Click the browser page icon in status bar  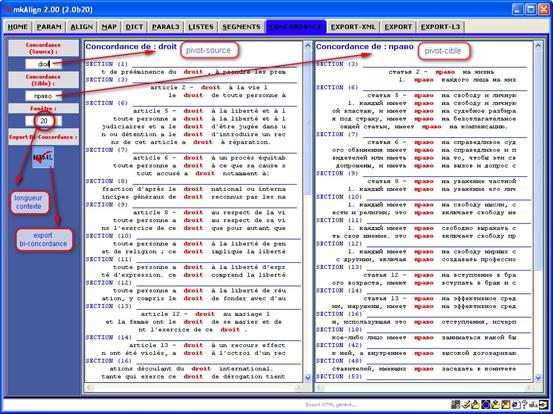click(x=516, y=404)
